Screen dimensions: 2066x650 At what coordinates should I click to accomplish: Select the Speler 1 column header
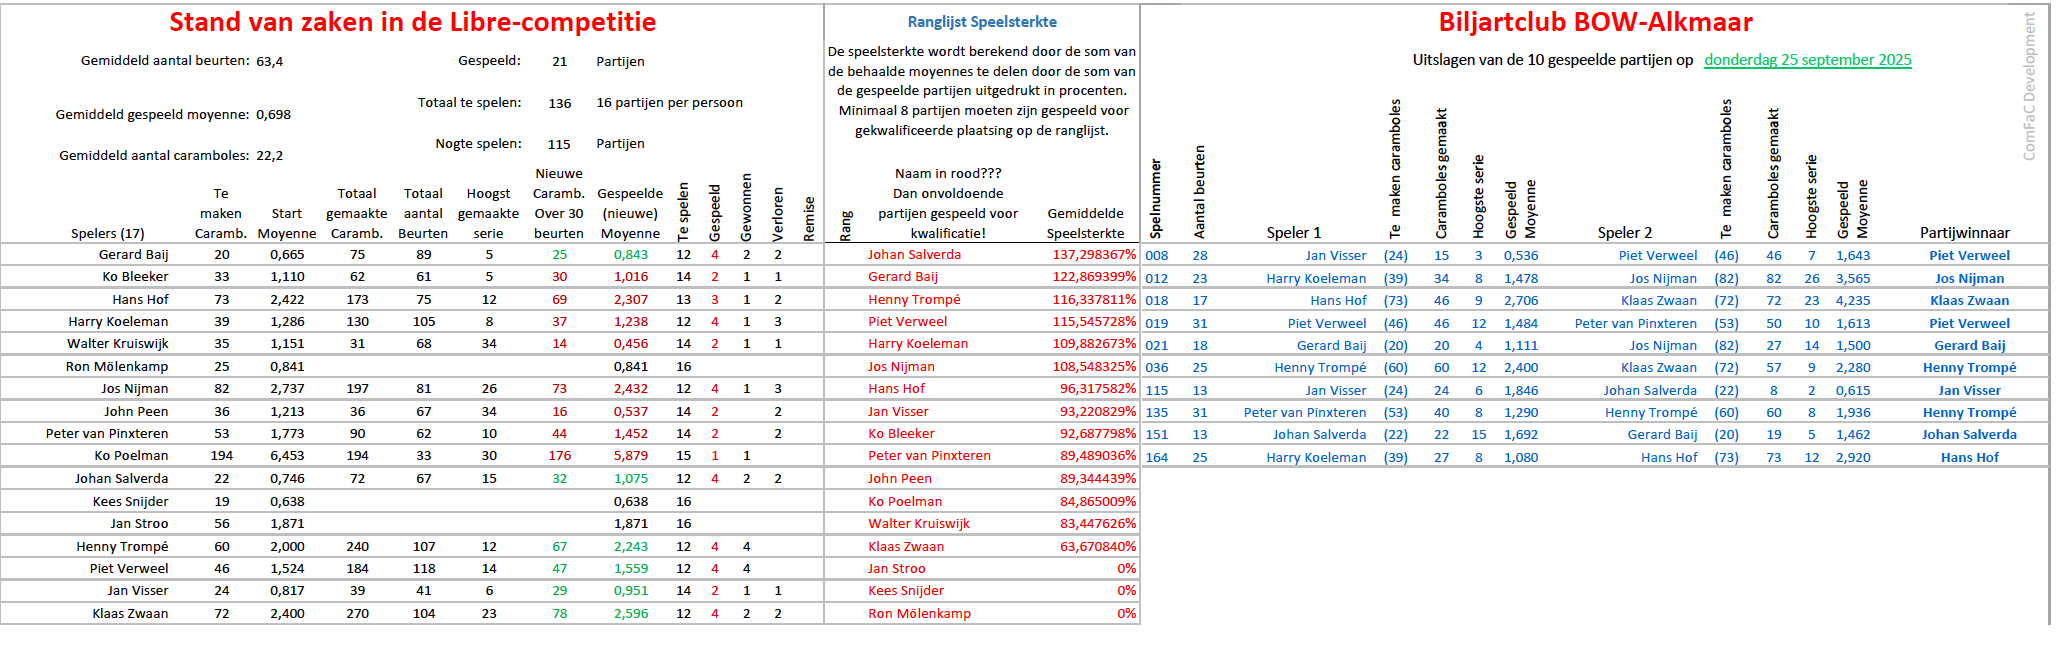(x=1293, y=232)
